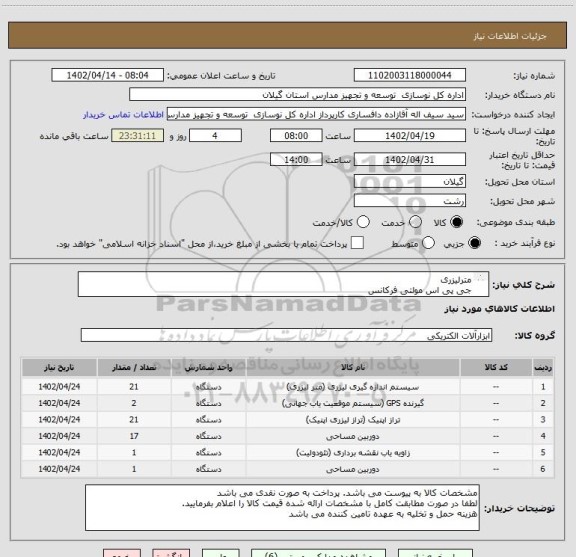The image size is (576, 557).
Task: Click remaining days field showing 4
Action: click(215, 136)
